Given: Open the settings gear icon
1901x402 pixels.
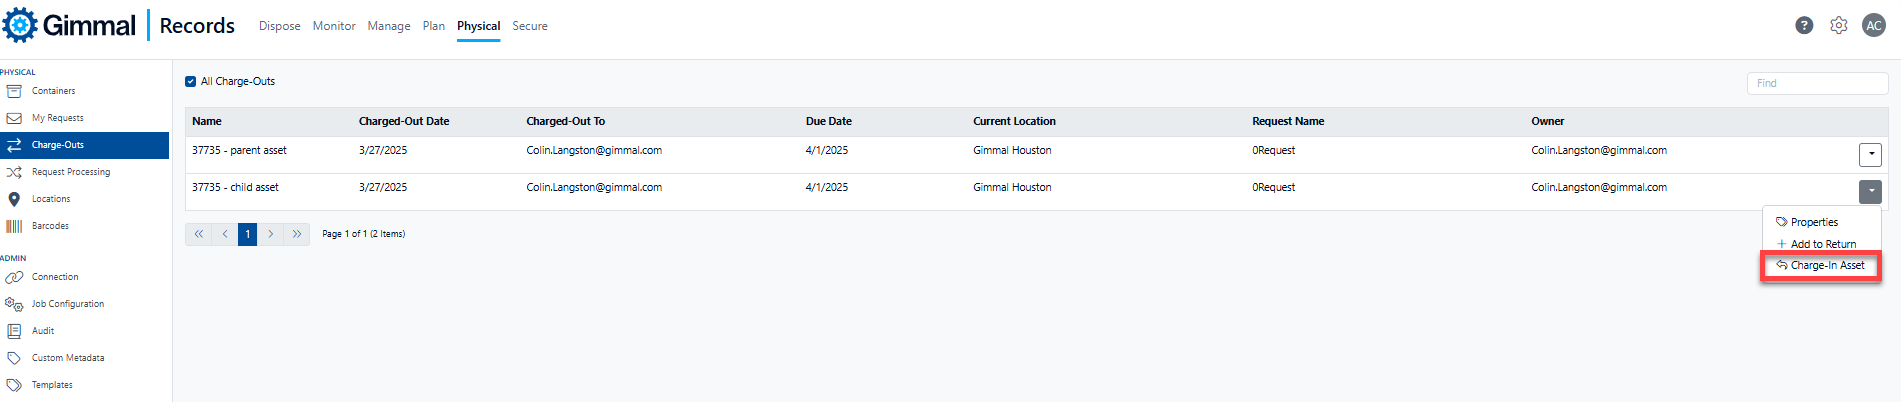Looking at the screenshot, I should tap(1839, 26).
